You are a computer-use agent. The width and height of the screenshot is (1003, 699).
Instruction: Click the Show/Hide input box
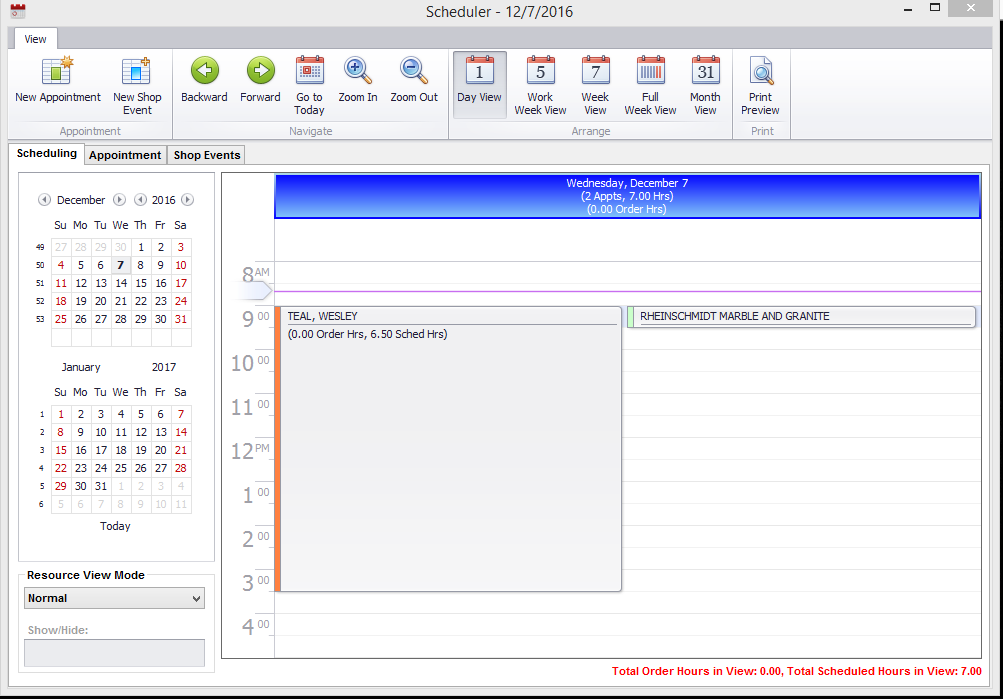pyautogui.click(x=115, y=653)
